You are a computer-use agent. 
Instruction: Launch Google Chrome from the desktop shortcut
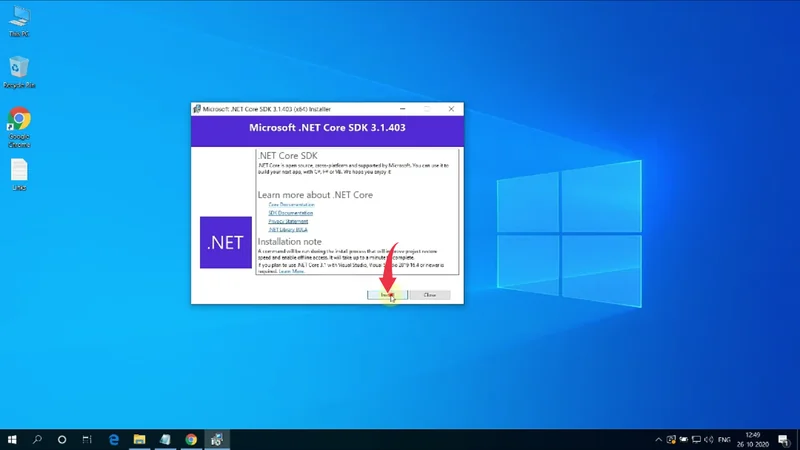[x=18, y=124]
